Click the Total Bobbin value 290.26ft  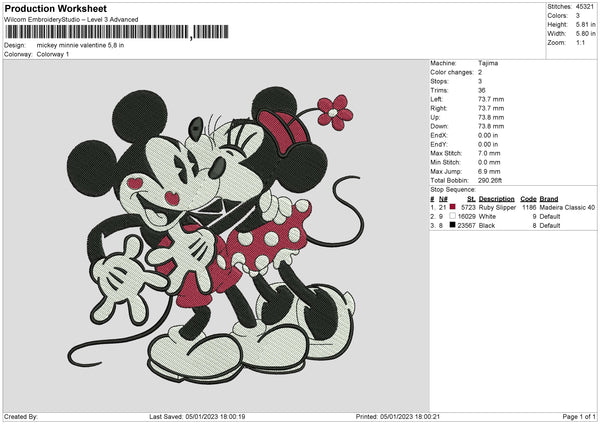point(490,180)
